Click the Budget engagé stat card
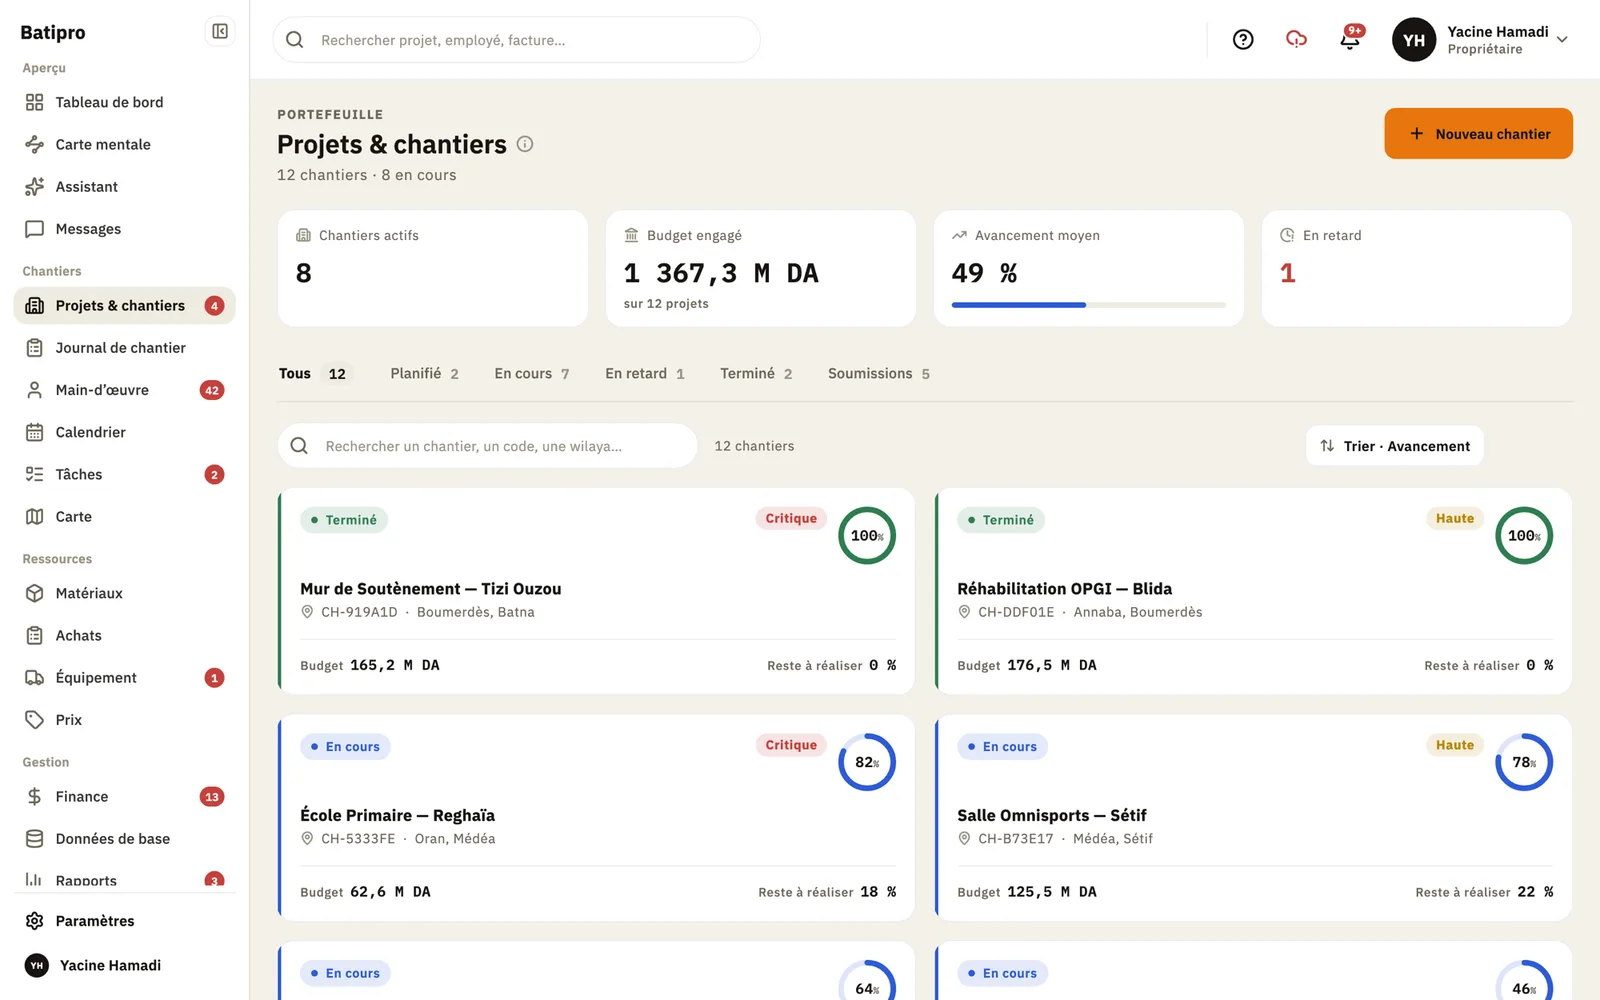The height and width of the screenshot is (1000, 1600). point(761,268)
